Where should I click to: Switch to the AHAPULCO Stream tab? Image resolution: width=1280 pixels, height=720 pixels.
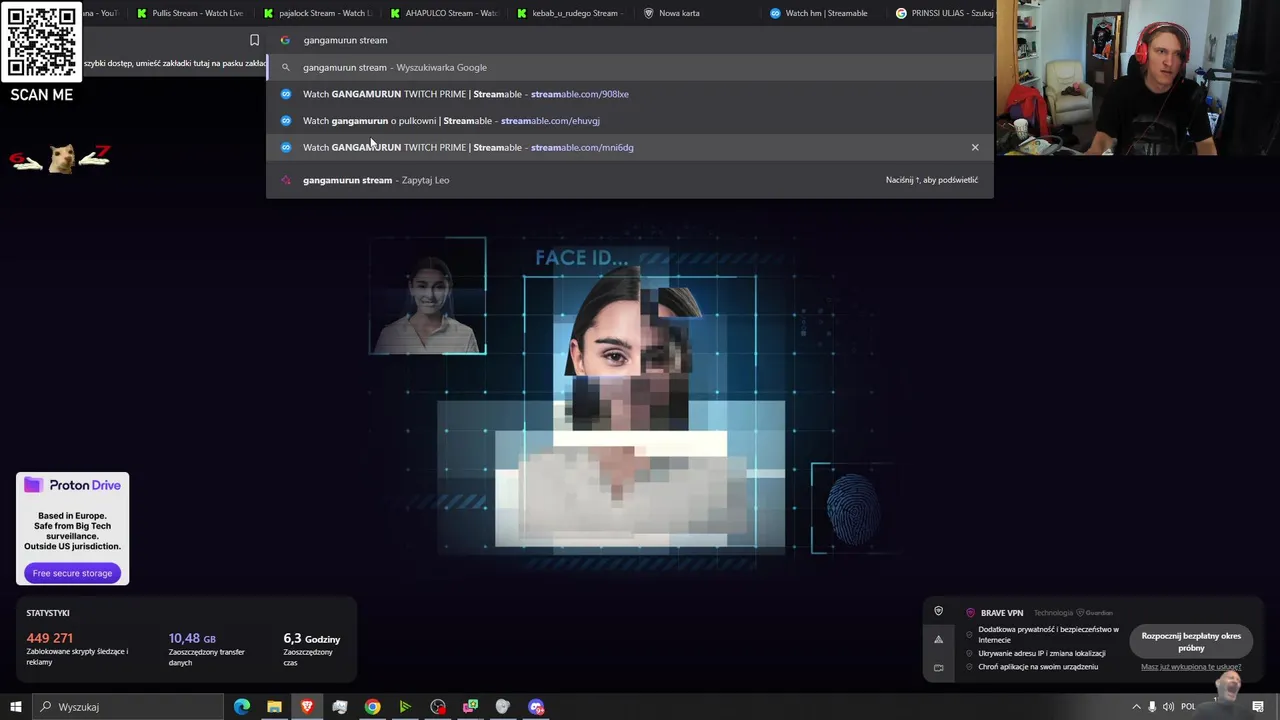[443, 13]
